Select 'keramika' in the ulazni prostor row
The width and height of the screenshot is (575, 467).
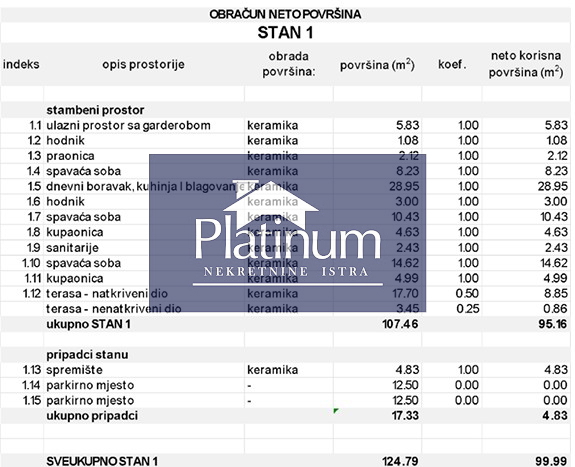(272, 125)
